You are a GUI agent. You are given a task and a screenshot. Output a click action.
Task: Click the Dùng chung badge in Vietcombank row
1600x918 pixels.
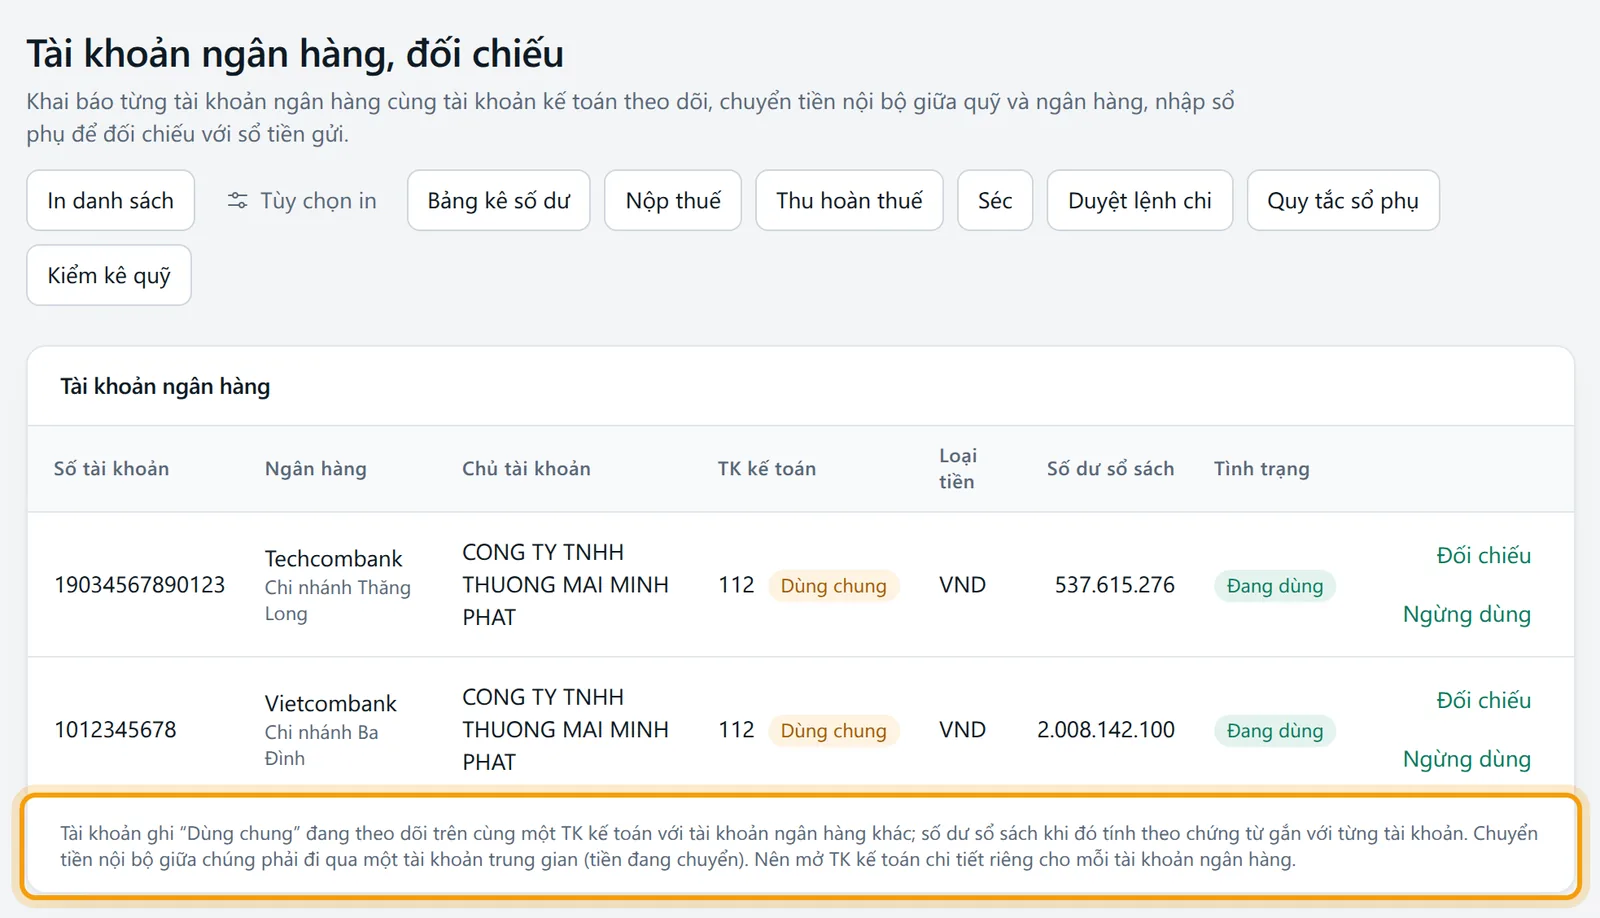[x=833, y=731]
